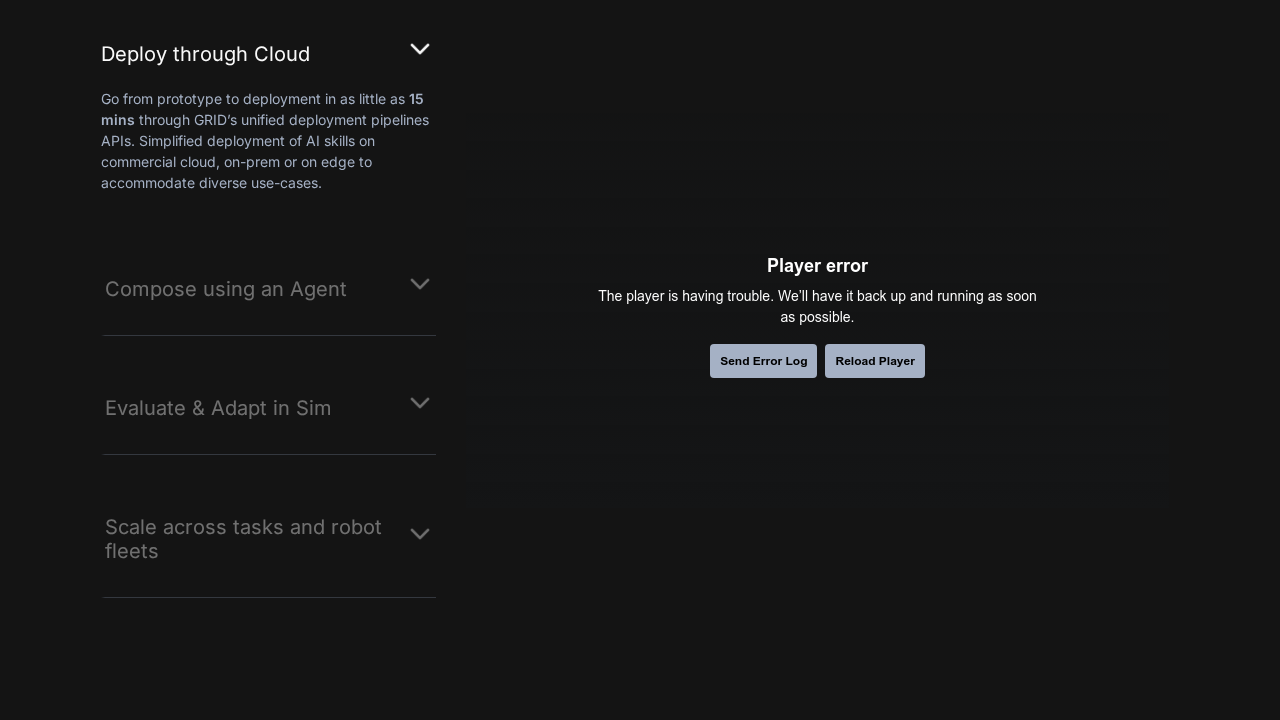
Task: Click the divider under Compose using an Agent
Action: click(268, 334)
